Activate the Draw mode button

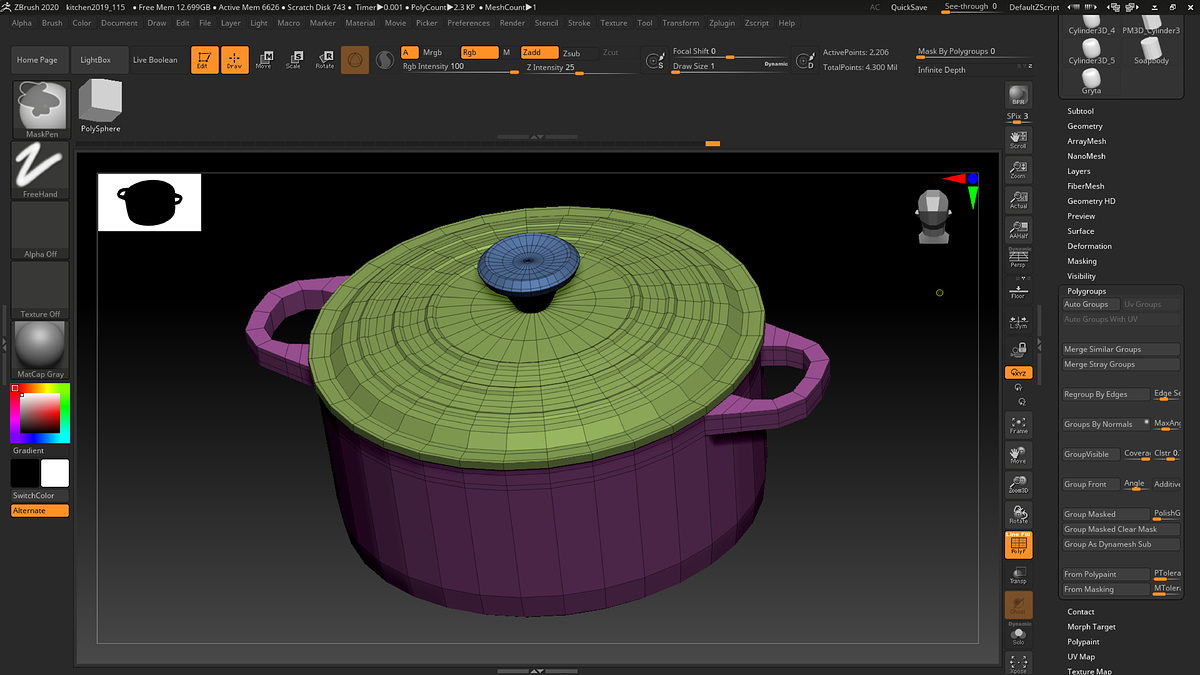pos(234,60)
